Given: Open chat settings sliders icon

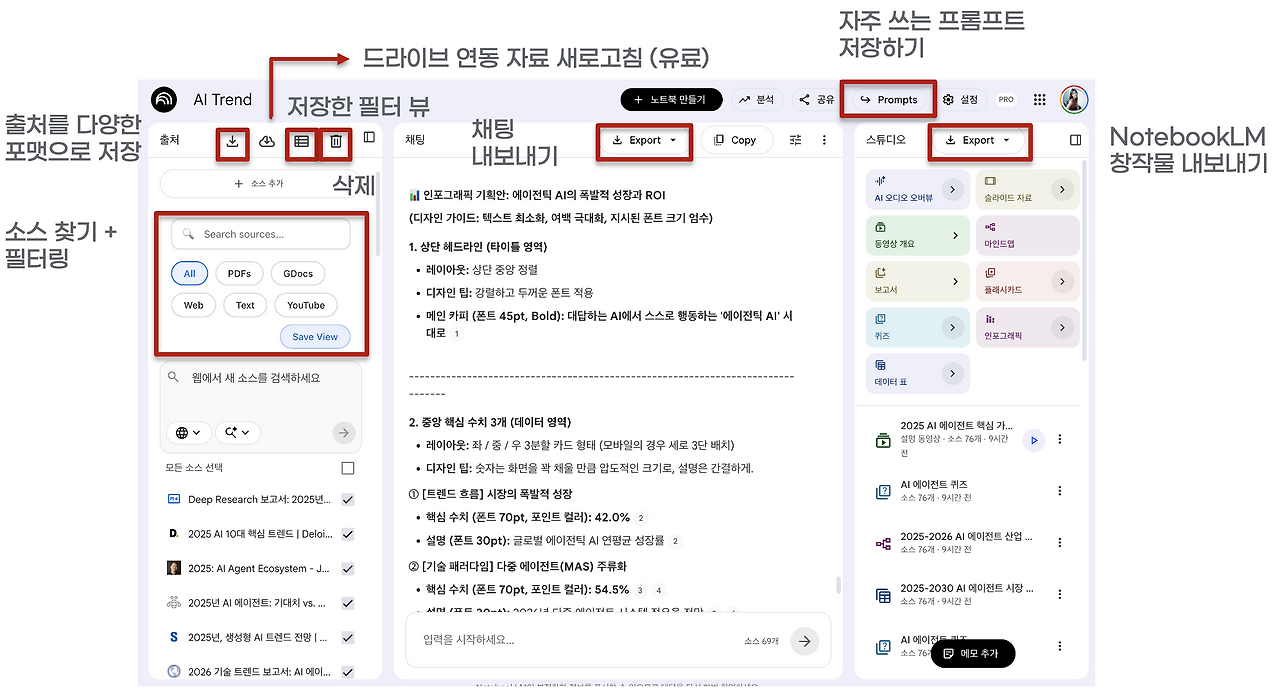Looking at the screenshot, I should [796, 140].
